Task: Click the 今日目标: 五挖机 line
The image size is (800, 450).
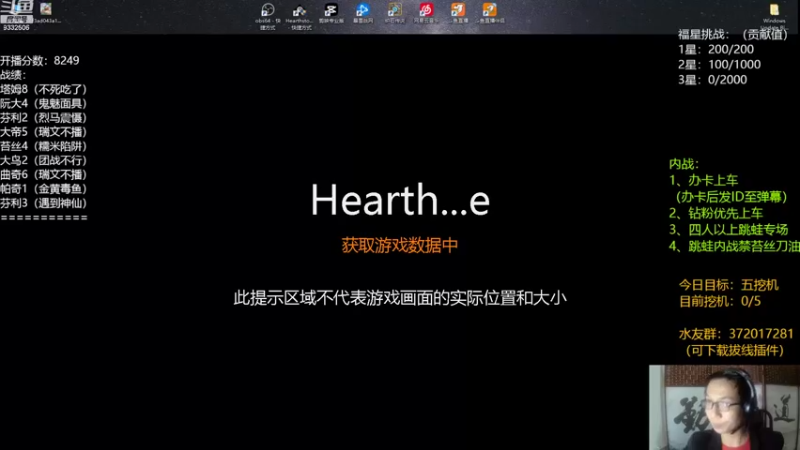Action: (x=729, y=285)
